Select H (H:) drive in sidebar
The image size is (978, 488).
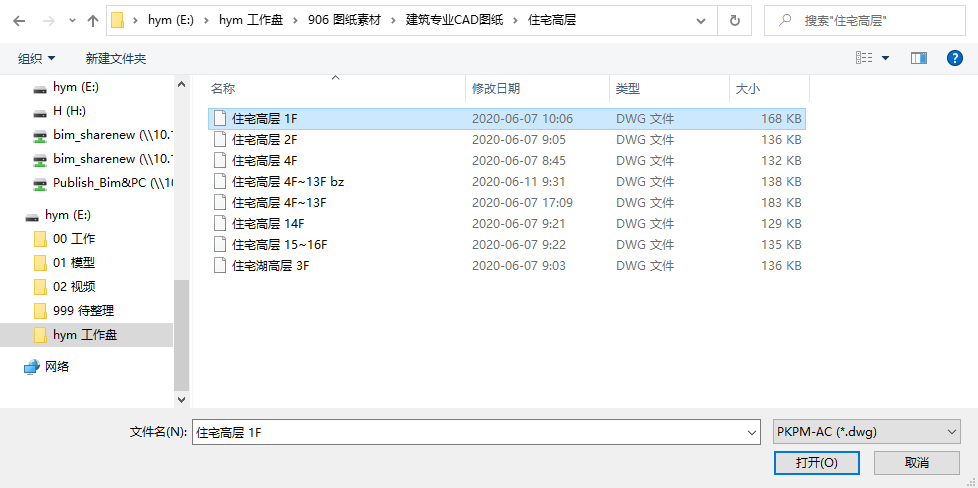coord(69,111)
